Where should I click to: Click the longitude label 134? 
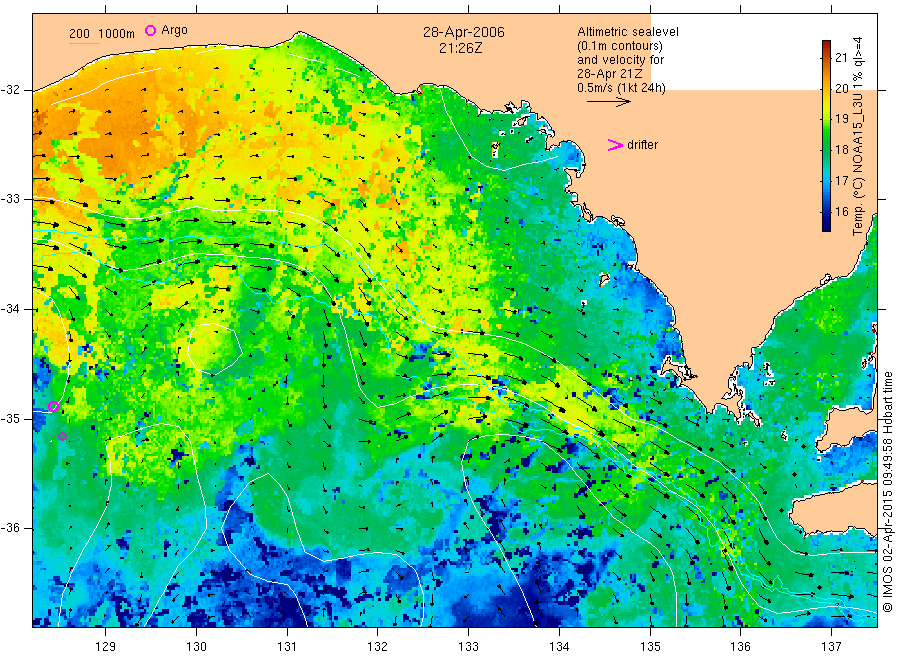click(x=559, y=647)
